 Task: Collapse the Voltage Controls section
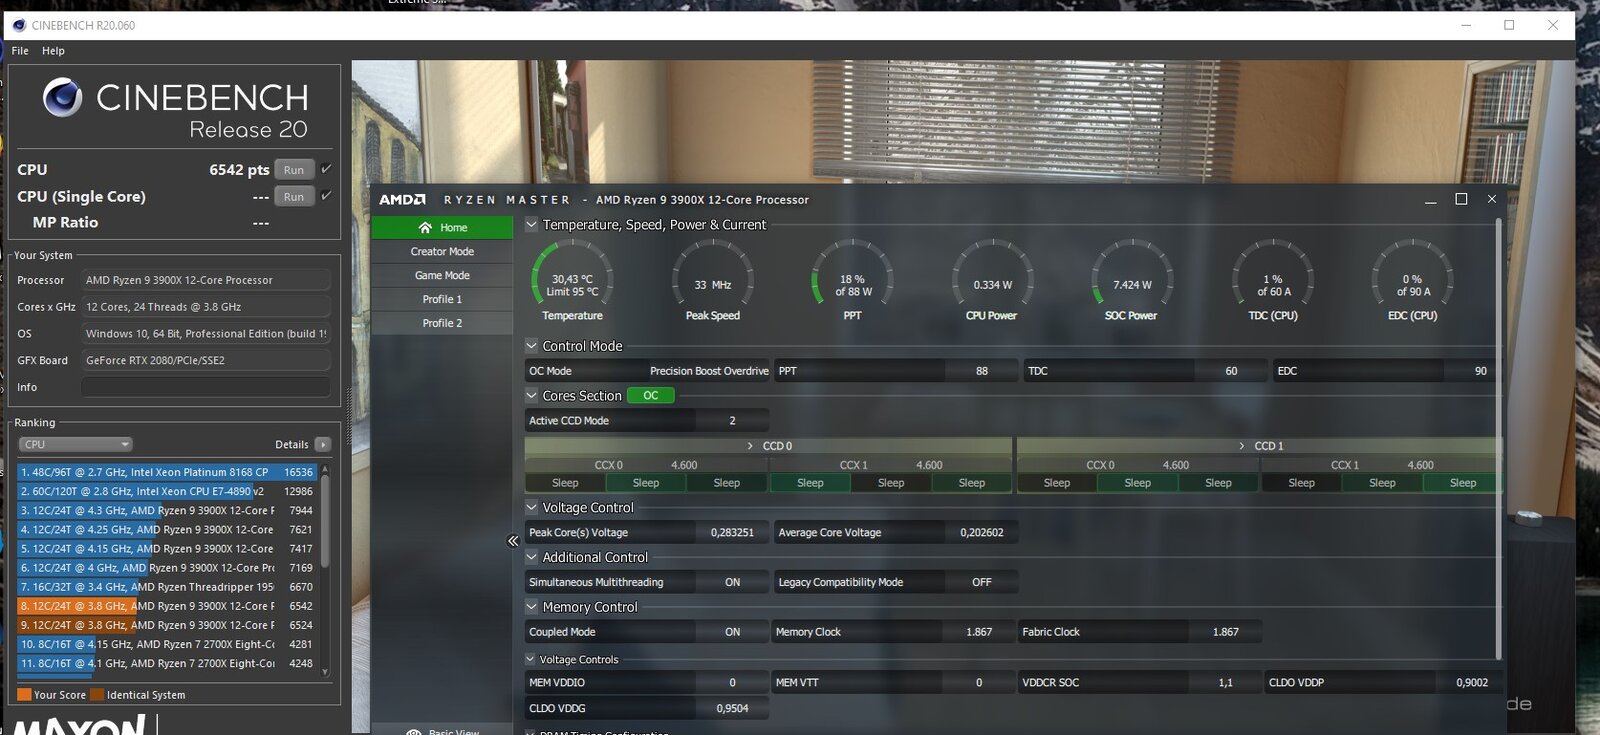click(531, 660)
